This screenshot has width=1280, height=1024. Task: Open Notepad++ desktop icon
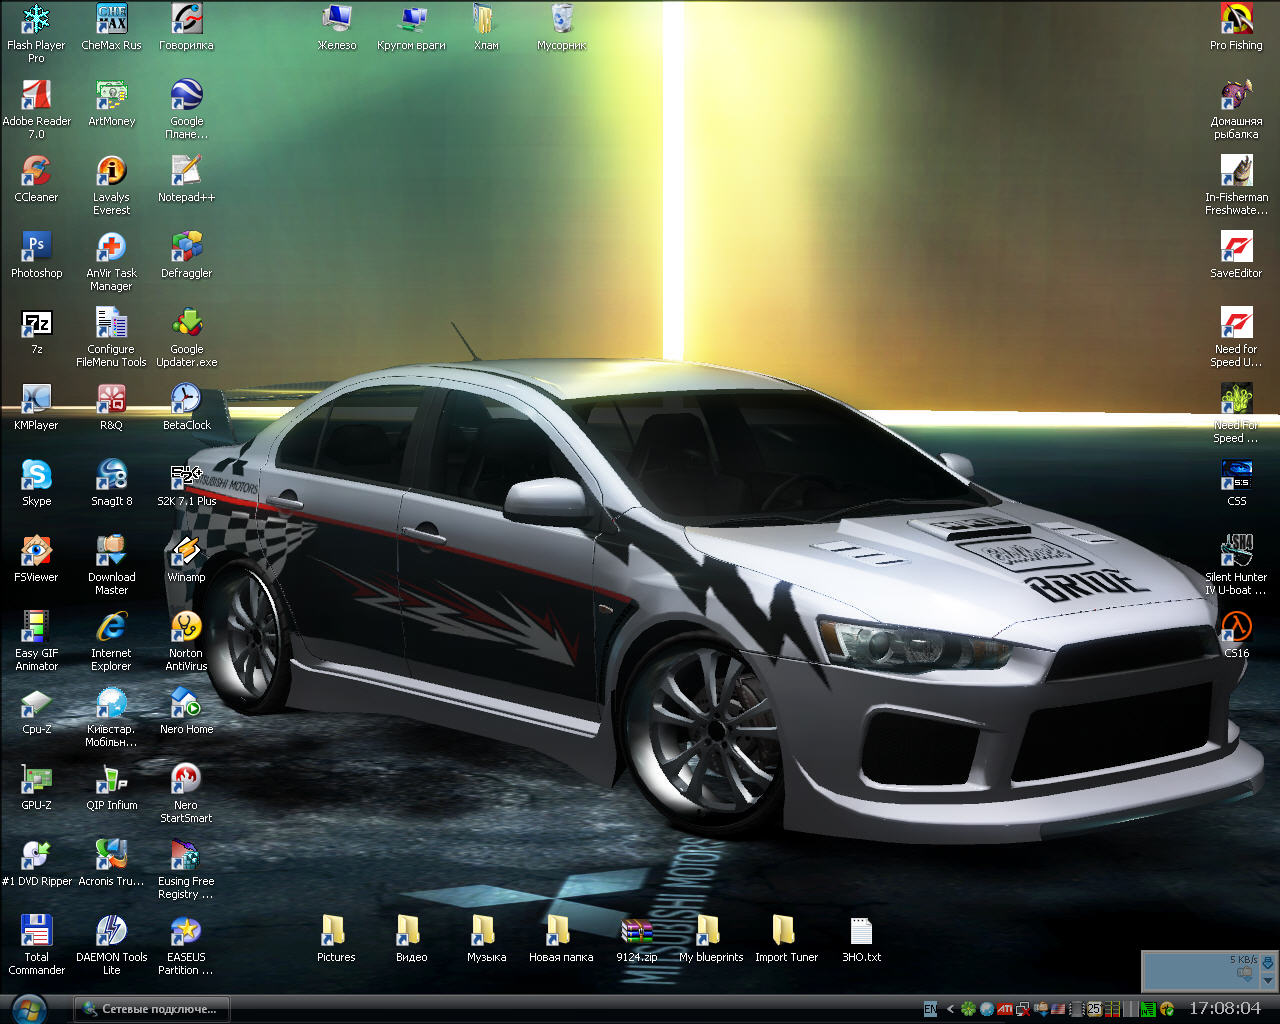point(186,172)
